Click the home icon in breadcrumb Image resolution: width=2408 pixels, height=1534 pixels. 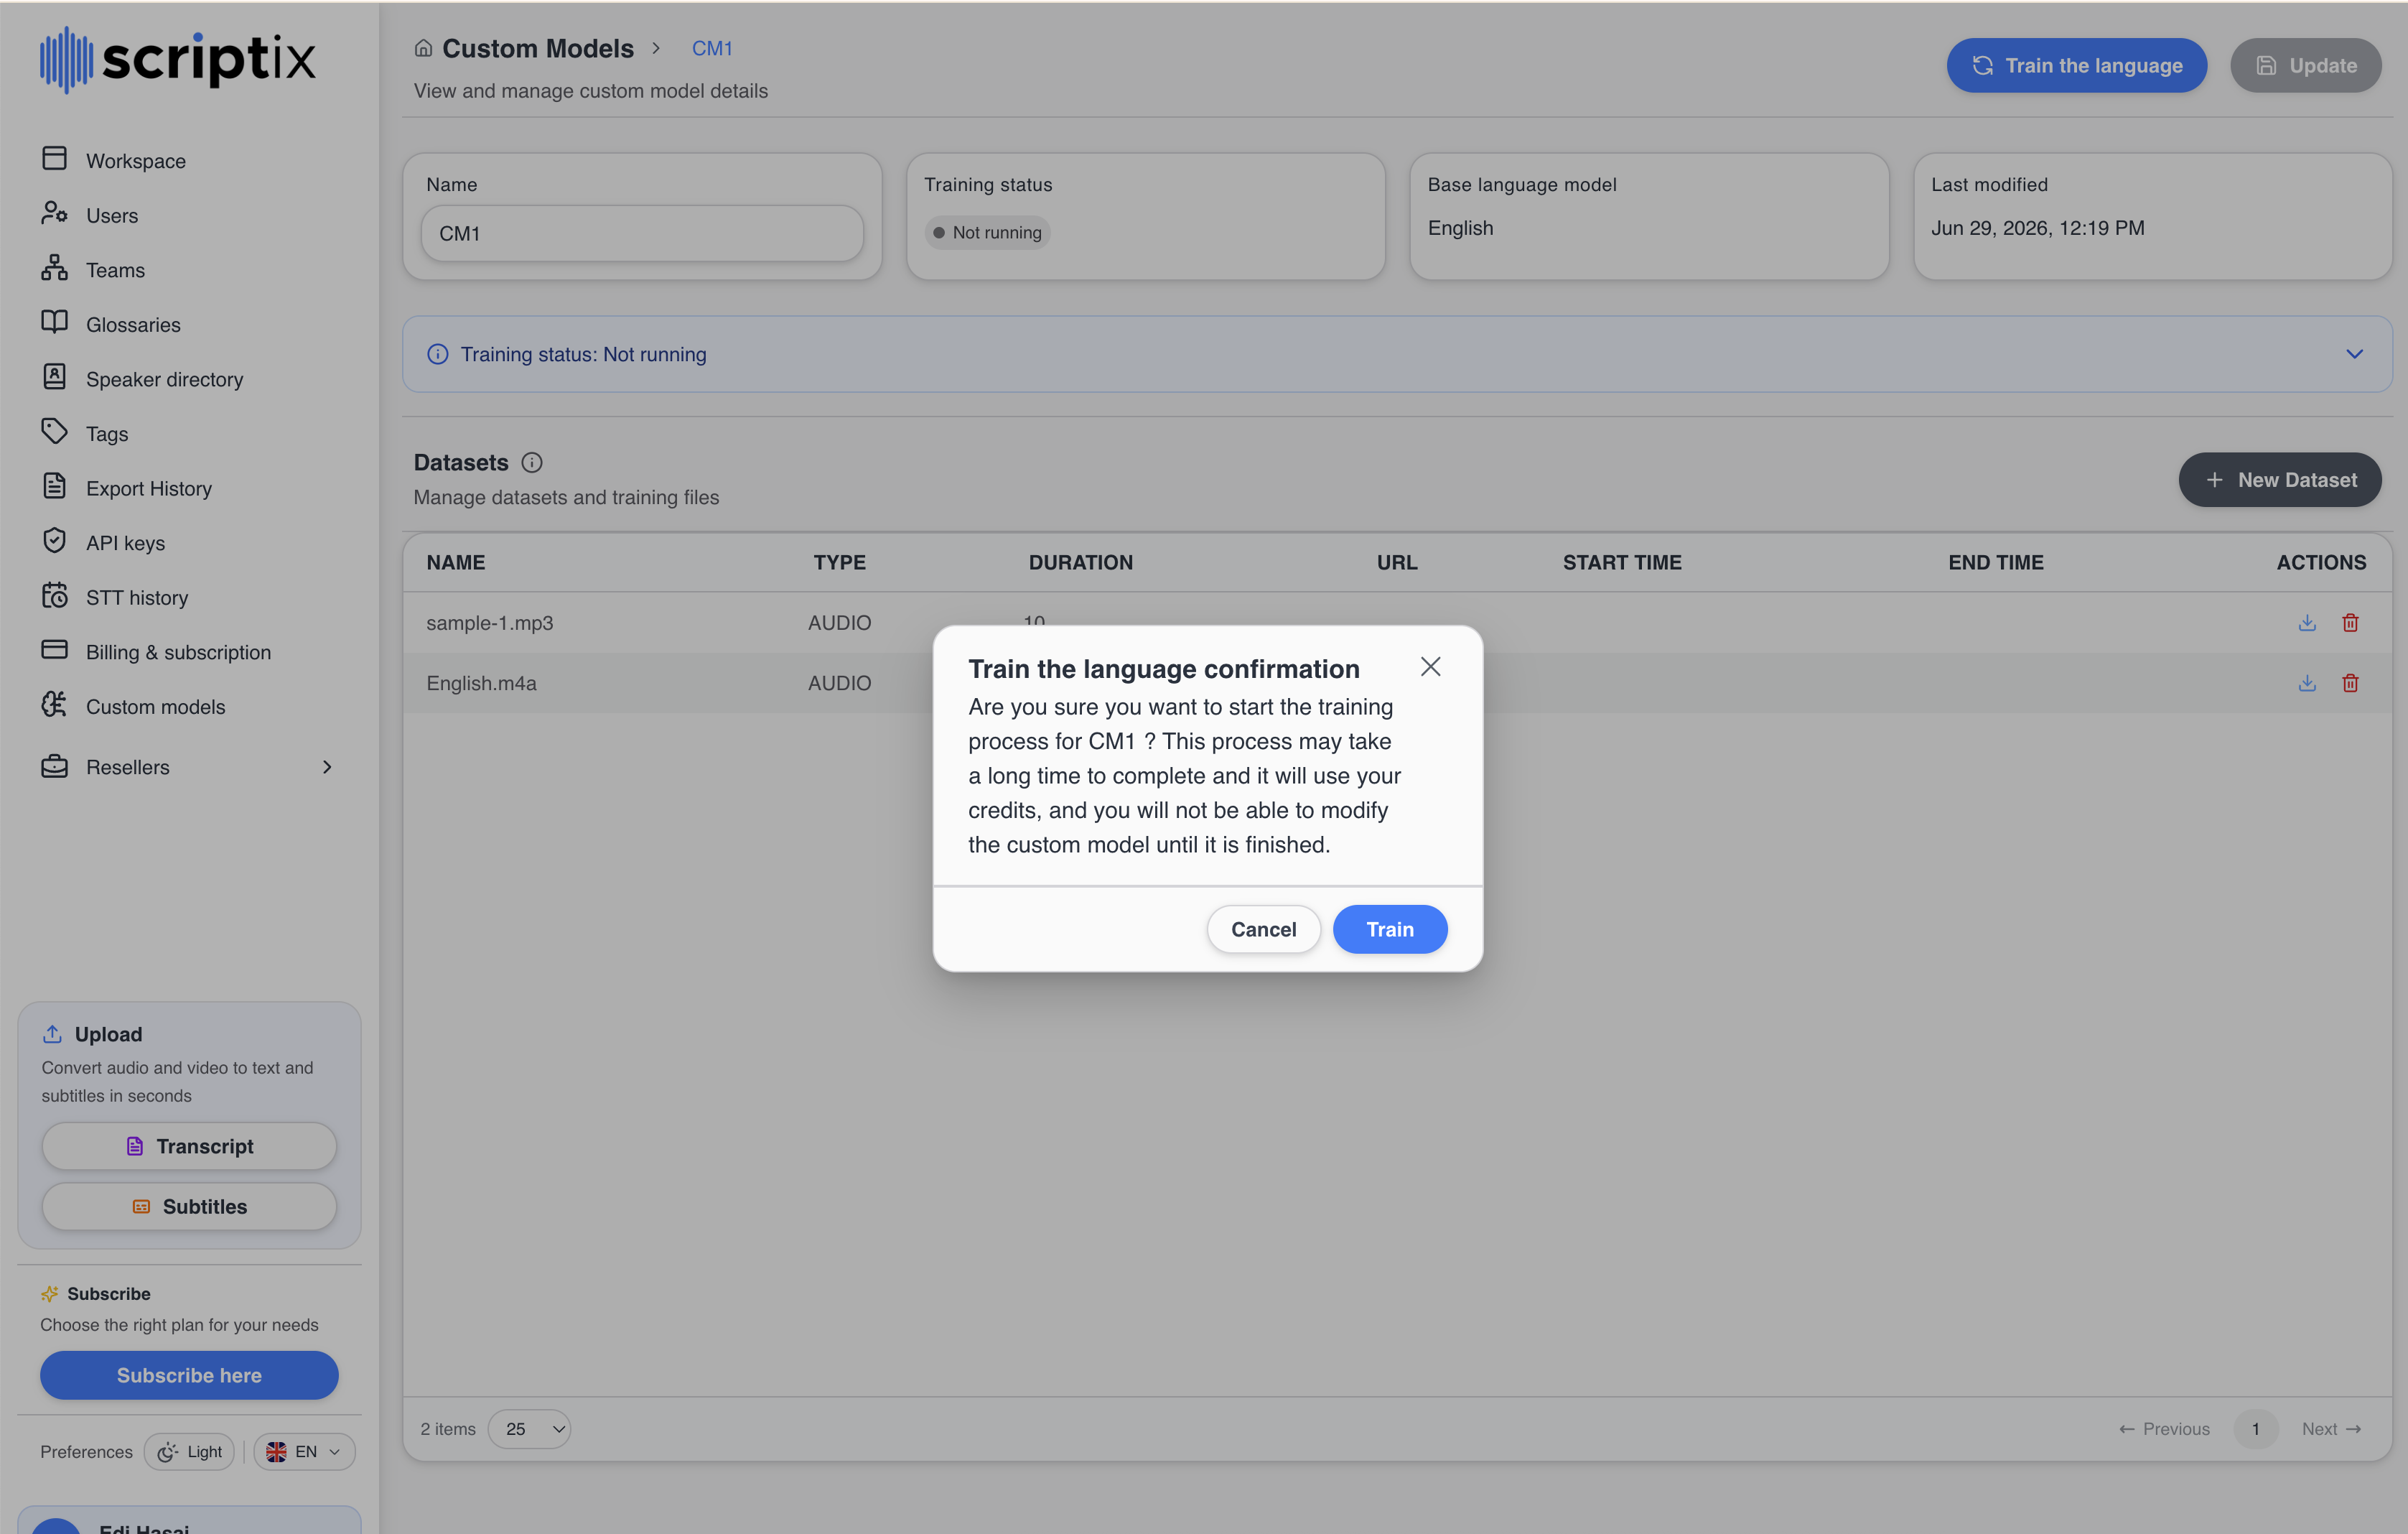click(x=423, y=48)
